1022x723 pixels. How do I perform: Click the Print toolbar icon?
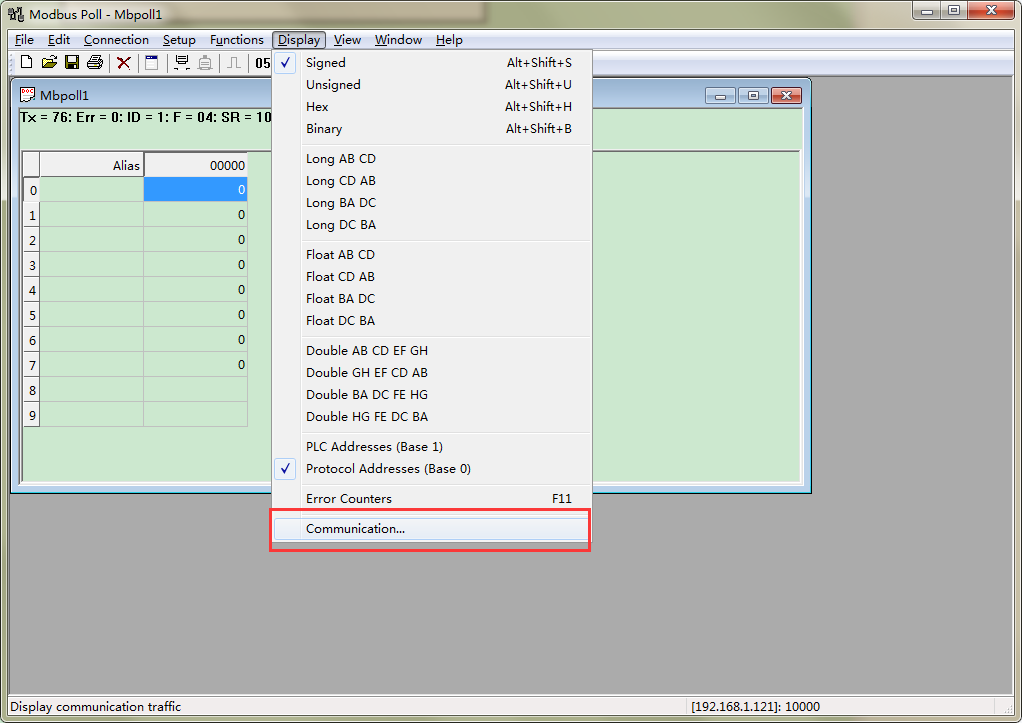pyautogui.click(x=95, y=63)
